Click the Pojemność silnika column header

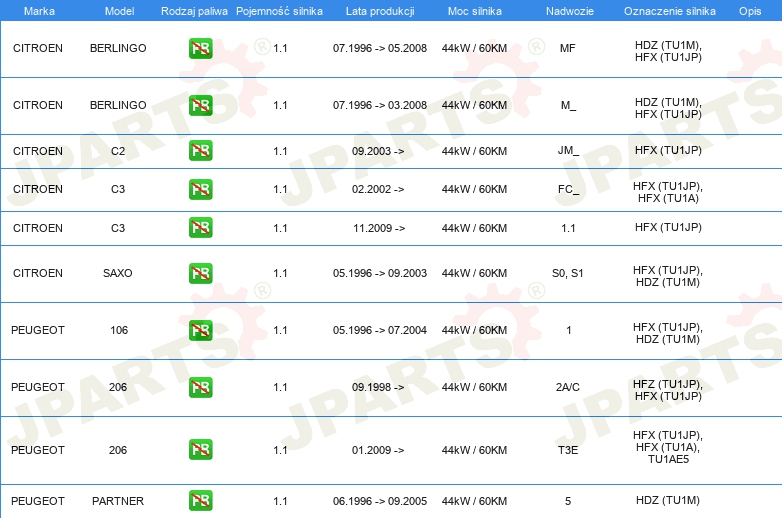click(x=279, y=11)
